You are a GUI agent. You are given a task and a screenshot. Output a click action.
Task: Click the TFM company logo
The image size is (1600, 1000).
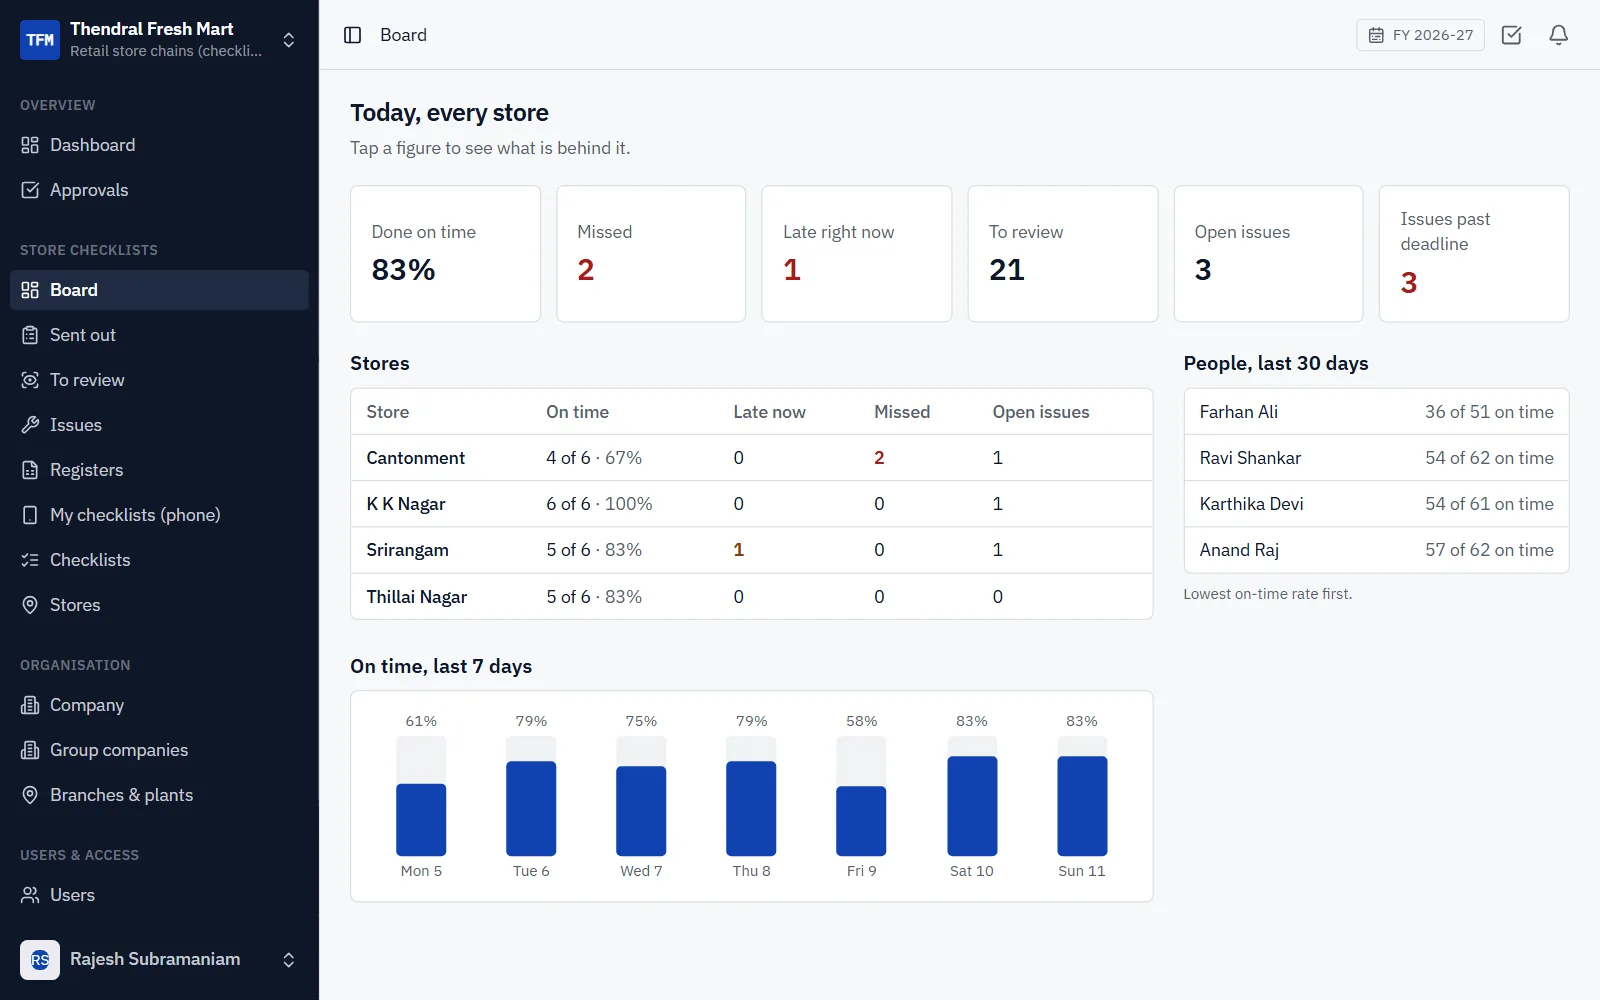coord(40,40)
